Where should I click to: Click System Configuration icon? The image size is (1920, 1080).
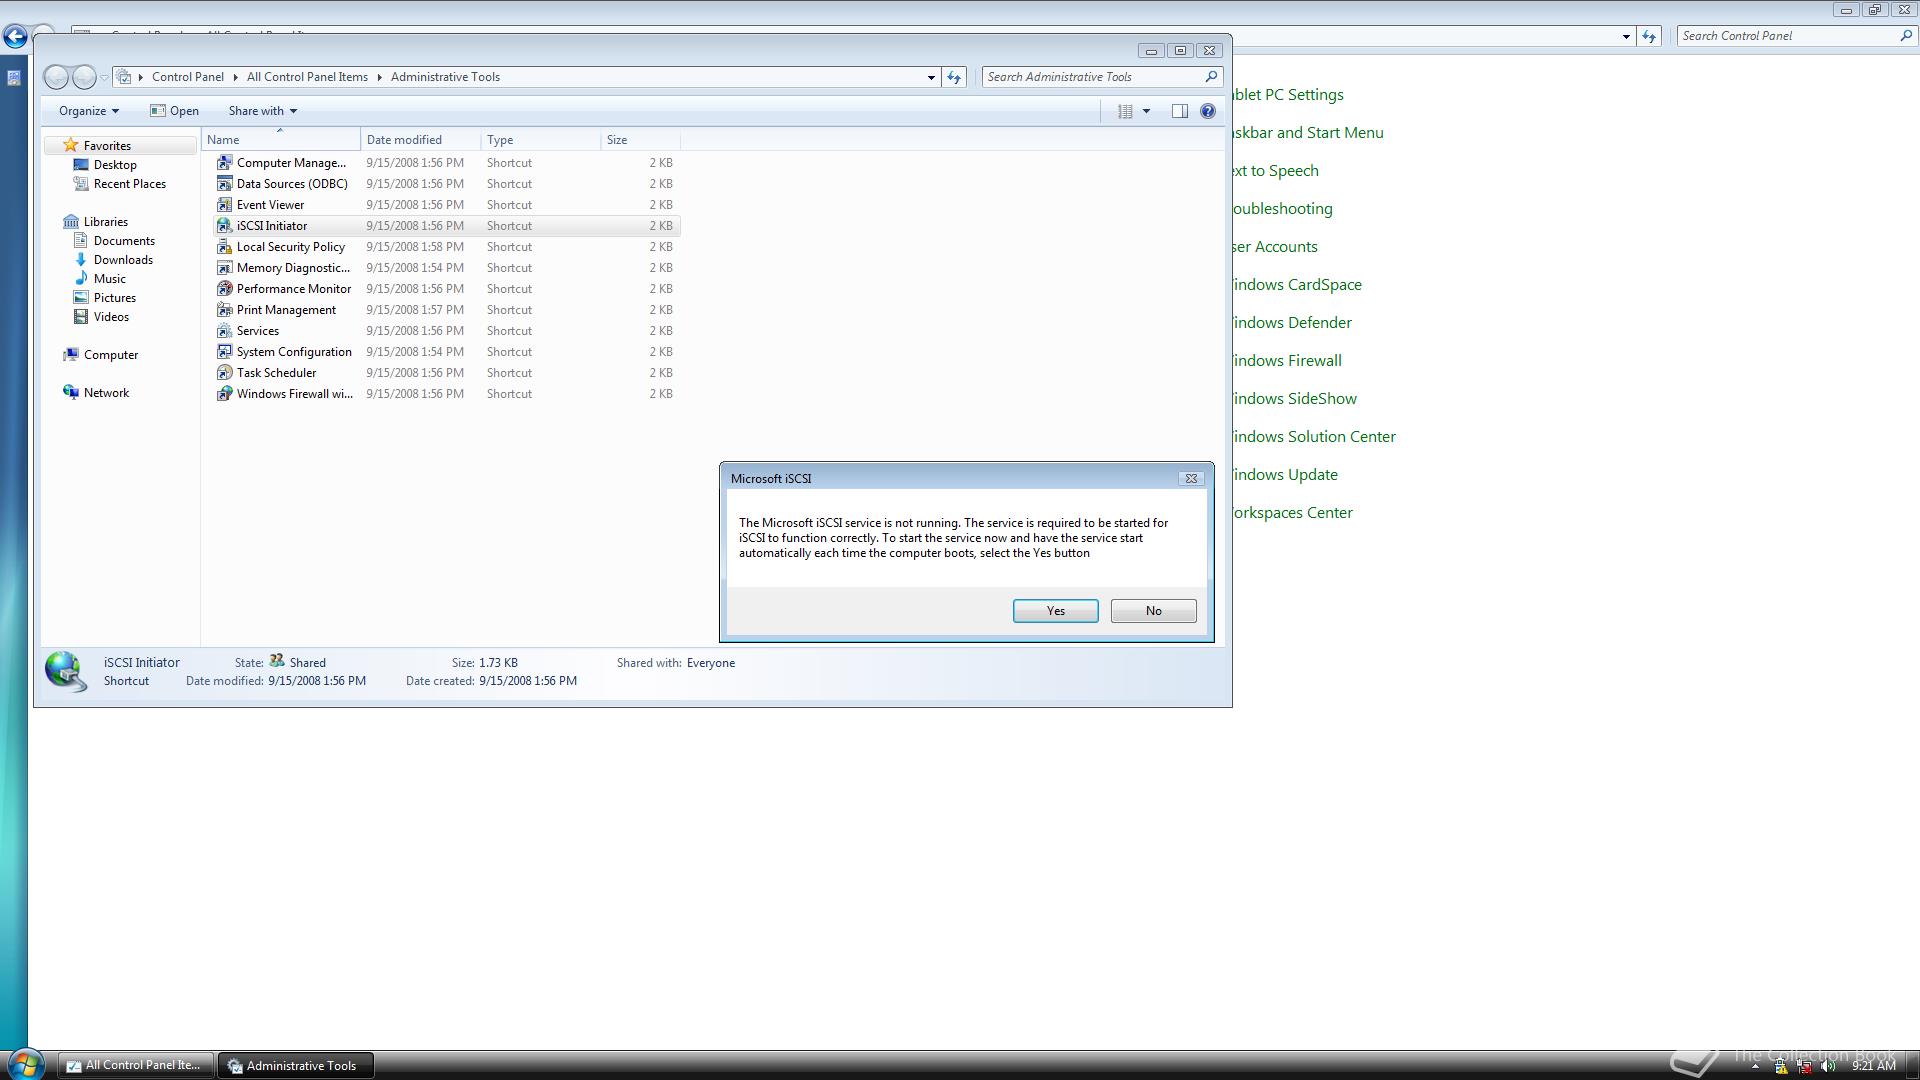225,352
